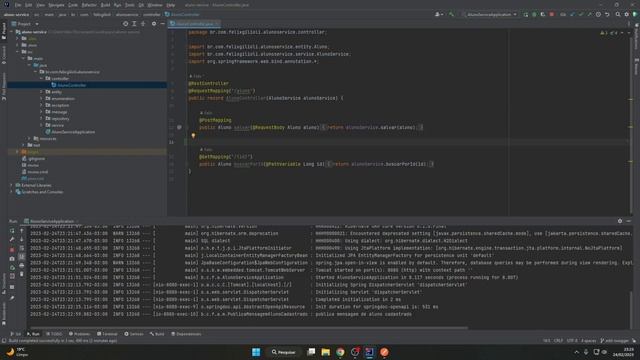Click the Git push arrow icon
The width and height of the screenshot is (640, 360).
click(x=589, y=14)
